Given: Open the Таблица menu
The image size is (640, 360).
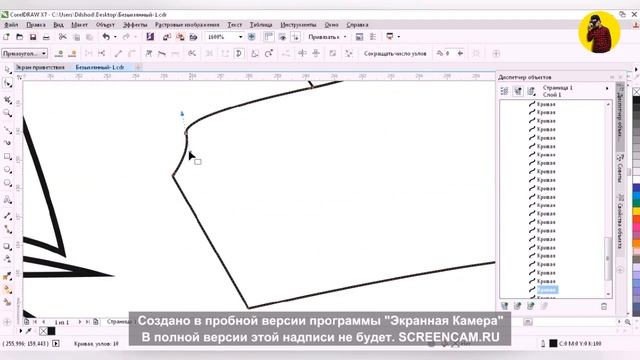Looking at the screenshot, I should click(x=261, y=25).
